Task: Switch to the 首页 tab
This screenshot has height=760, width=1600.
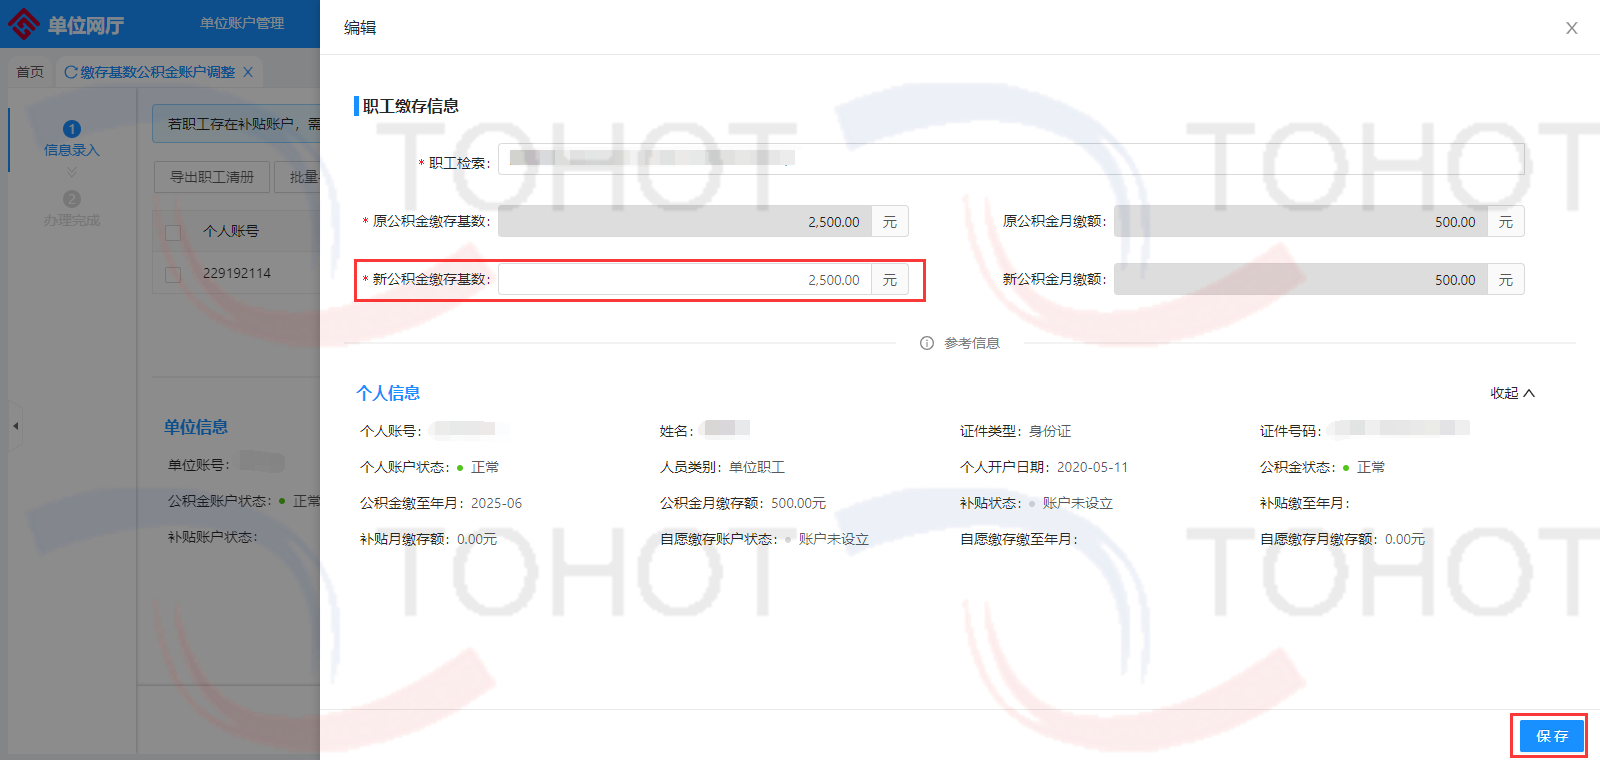Action: (30, 72)
